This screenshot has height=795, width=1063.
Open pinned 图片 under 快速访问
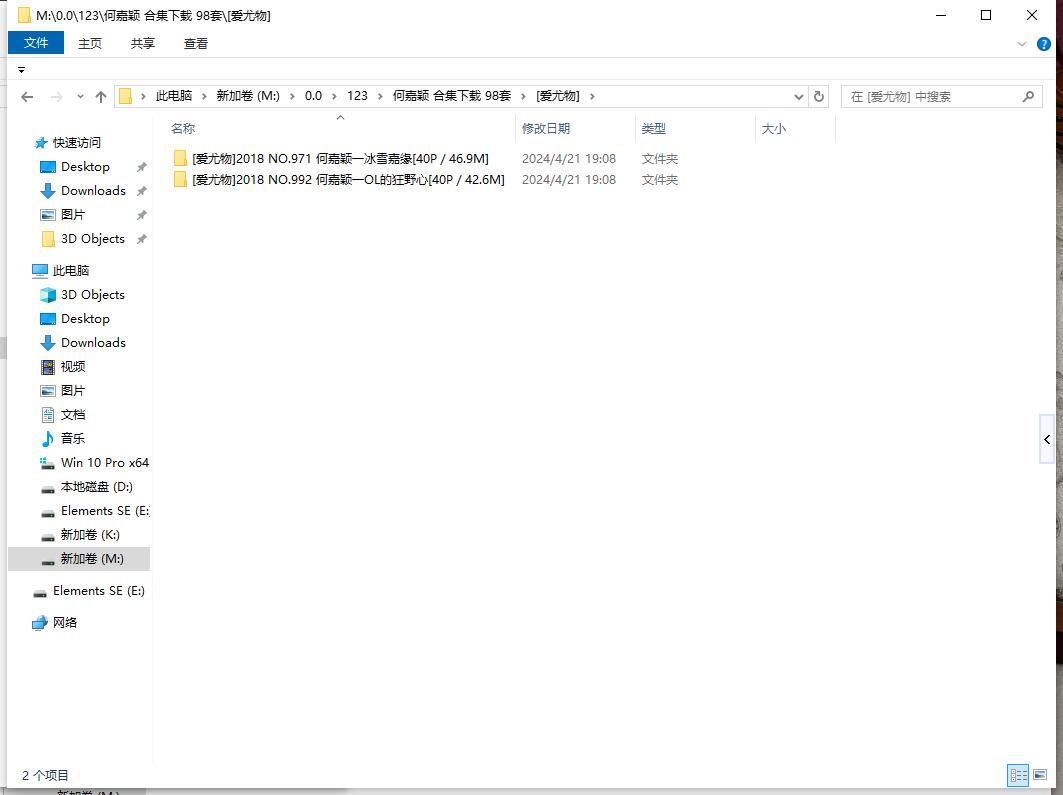coord(73,215)
